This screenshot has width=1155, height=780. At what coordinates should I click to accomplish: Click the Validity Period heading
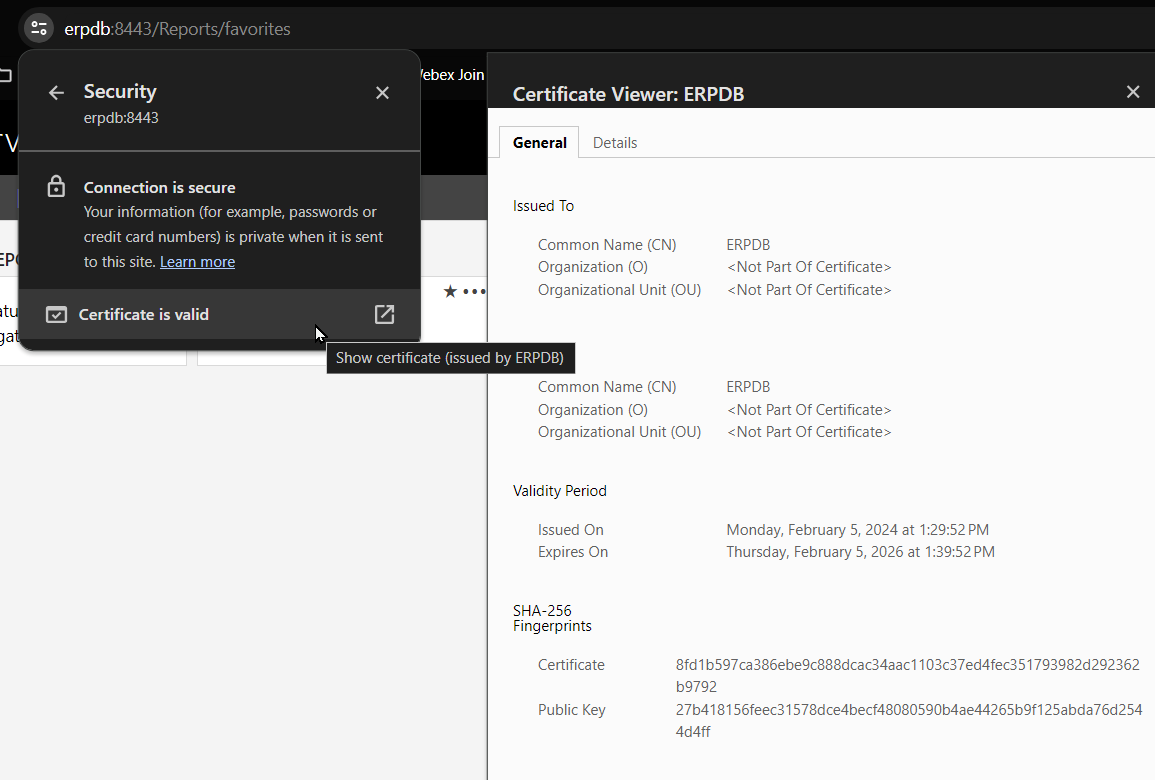click(560, 491)
